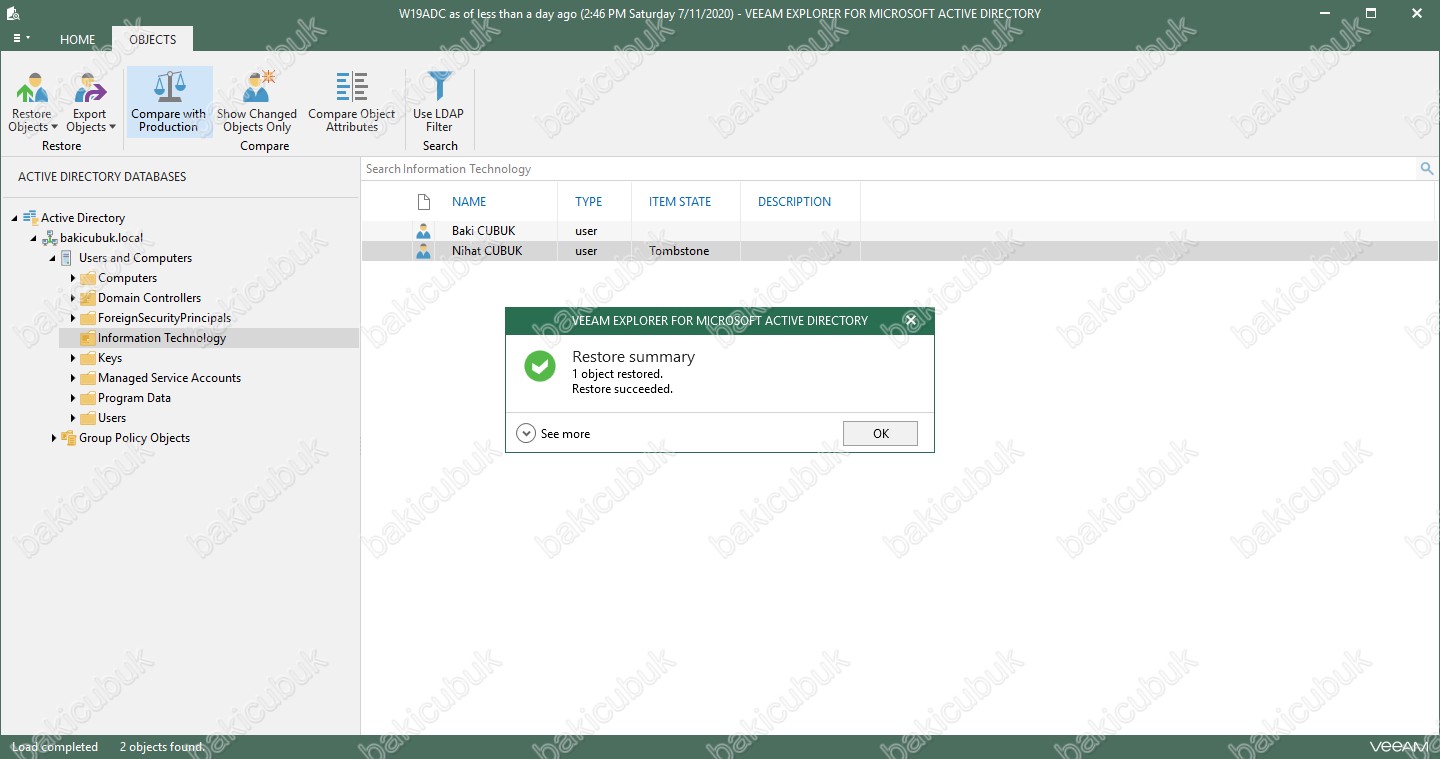Expand the Group Policy Objects node

click(x=54, y=438)
